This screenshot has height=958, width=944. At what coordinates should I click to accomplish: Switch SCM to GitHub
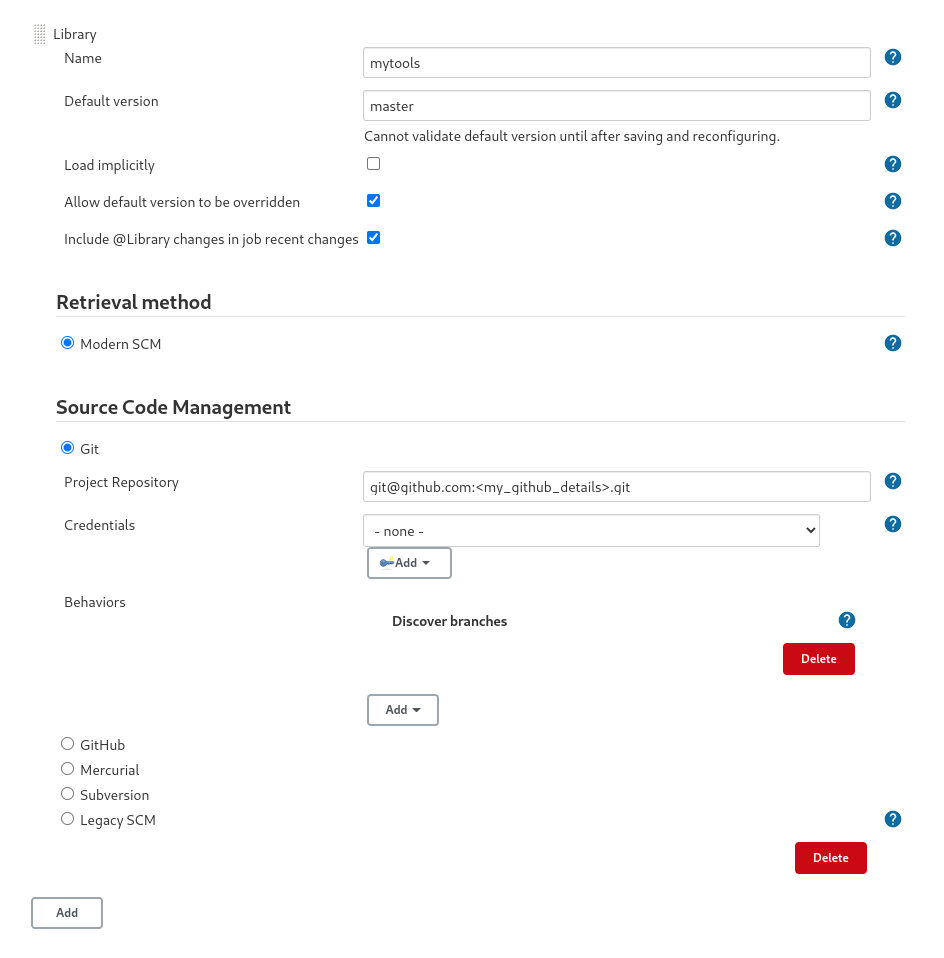67,743
